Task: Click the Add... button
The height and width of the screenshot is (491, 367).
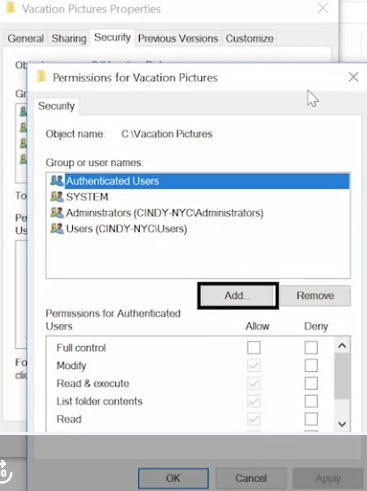Action: [238, 296]
